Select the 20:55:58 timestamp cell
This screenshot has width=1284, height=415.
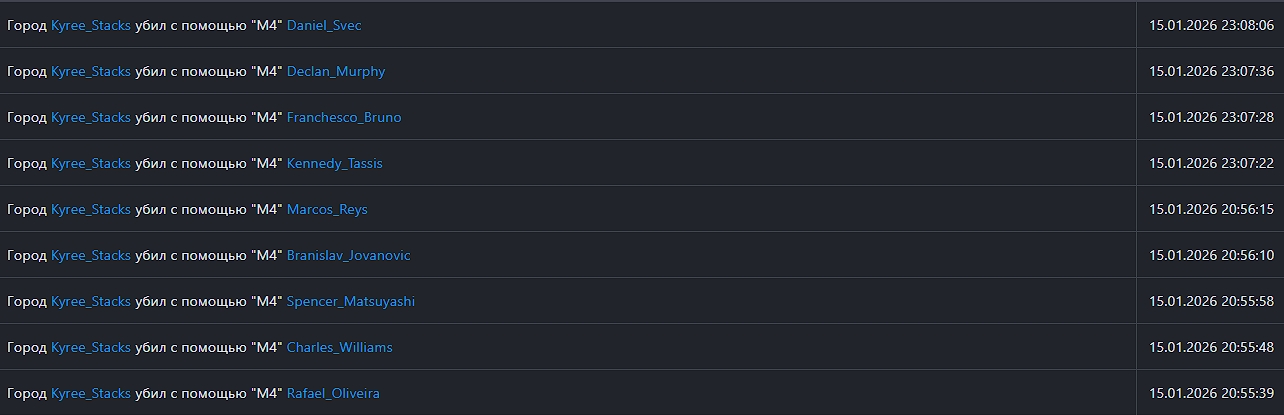pyautogui.click(x=1211, y=302)
